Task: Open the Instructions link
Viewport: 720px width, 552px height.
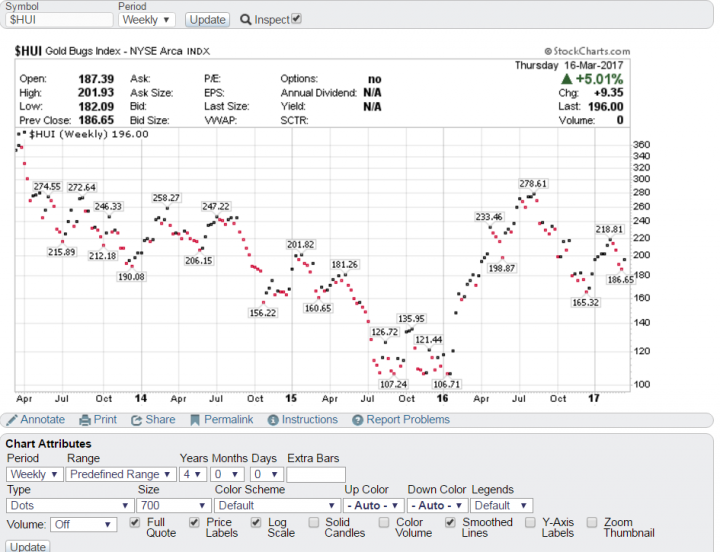Action: pos(309,420)
